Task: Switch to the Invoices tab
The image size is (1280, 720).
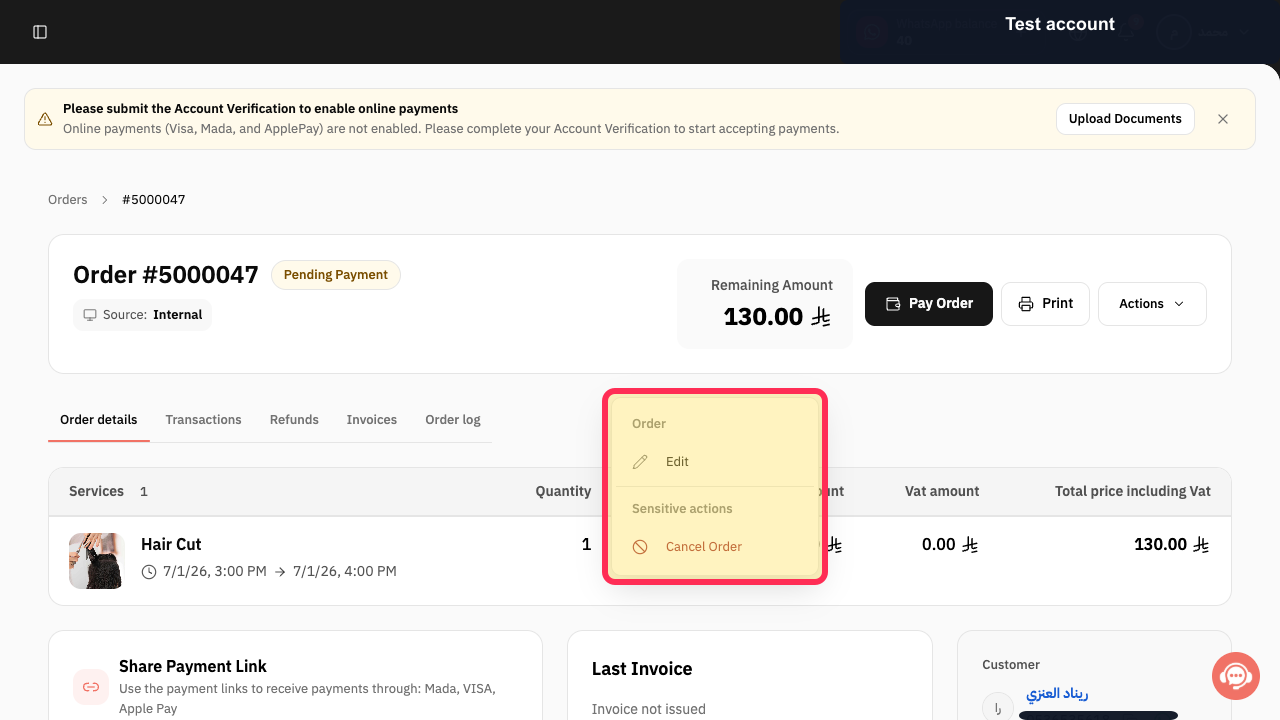Action: click(x=372, y=420)
